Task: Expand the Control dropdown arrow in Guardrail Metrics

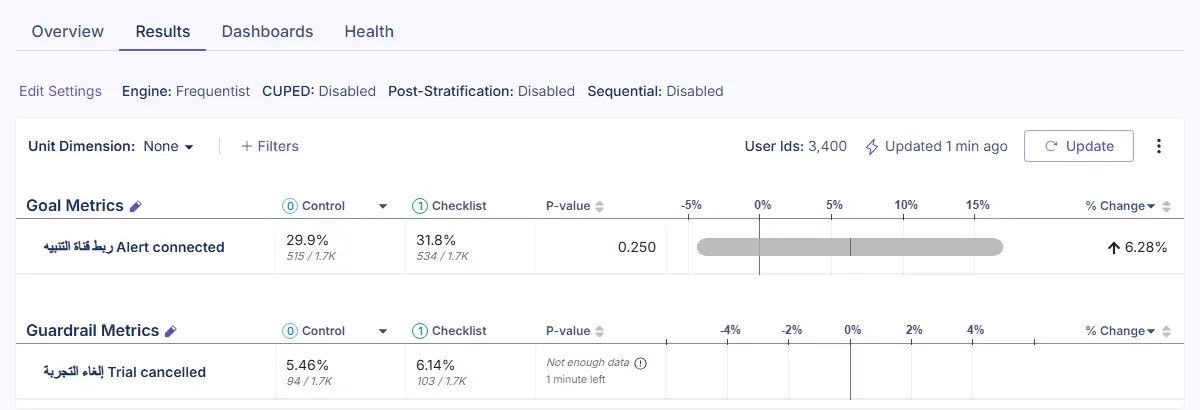Action: tap(382, 331)
